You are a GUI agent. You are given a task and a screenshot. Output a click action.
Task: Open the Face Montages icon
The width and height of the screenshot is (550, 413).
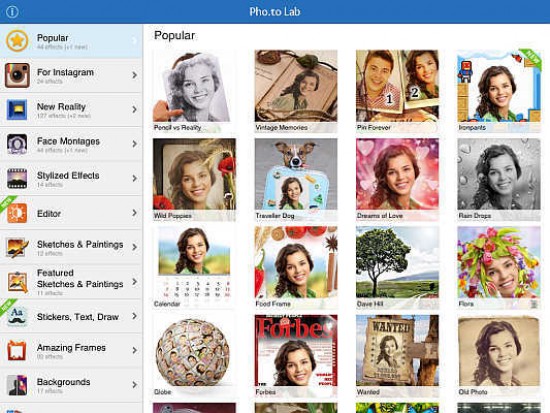17,144
